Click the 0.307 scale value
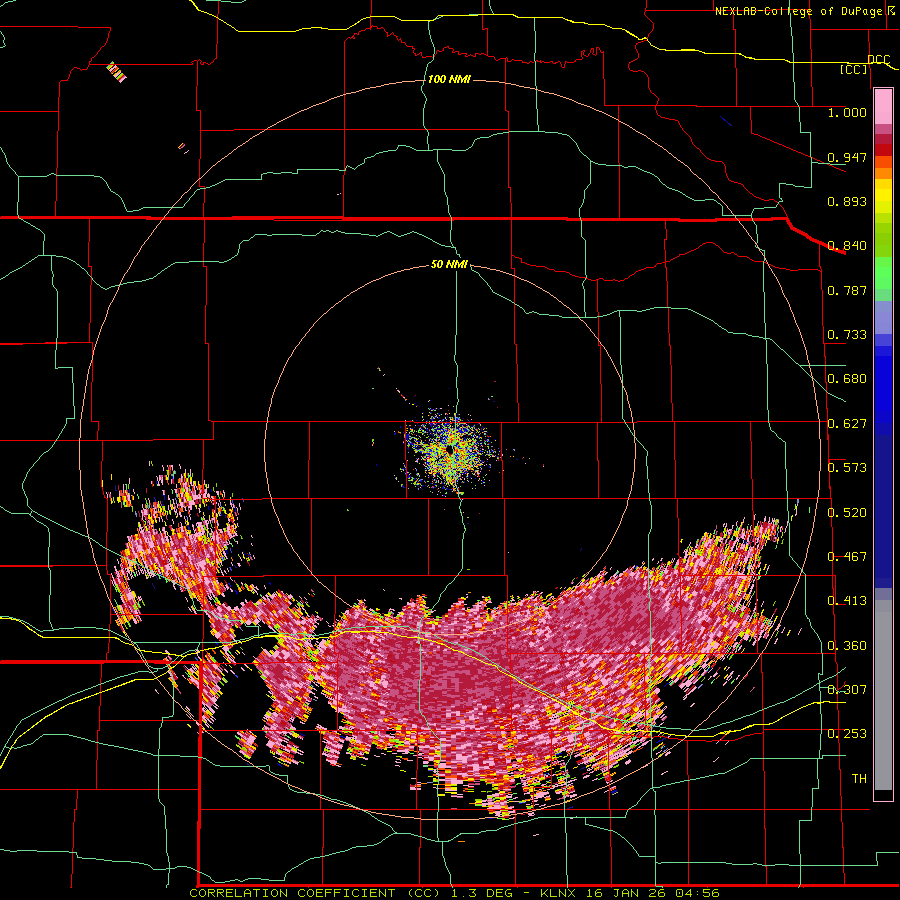 pos(847,690)
